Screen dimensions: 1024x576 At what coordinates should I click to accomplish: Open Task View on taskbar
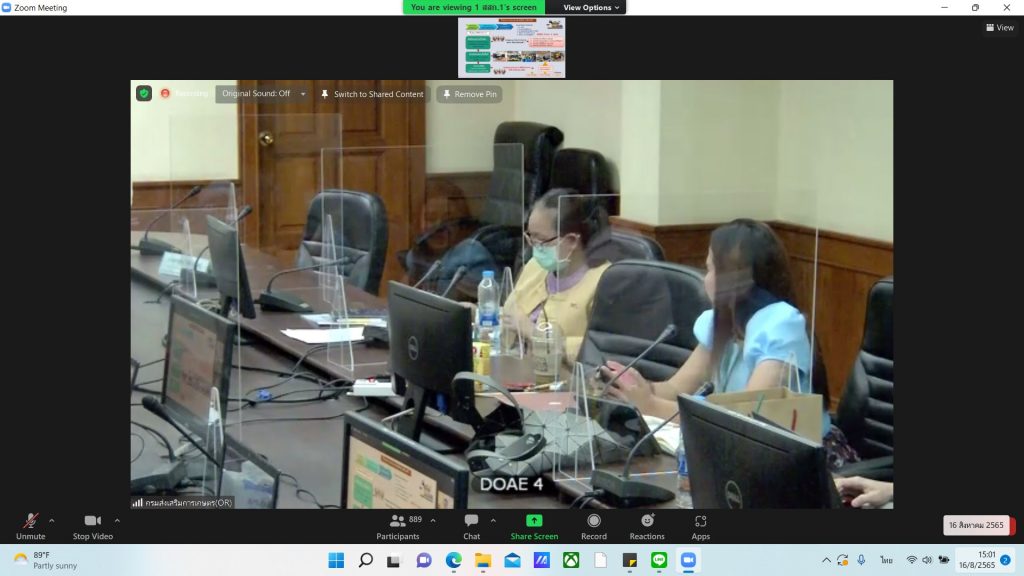point(393,560)
